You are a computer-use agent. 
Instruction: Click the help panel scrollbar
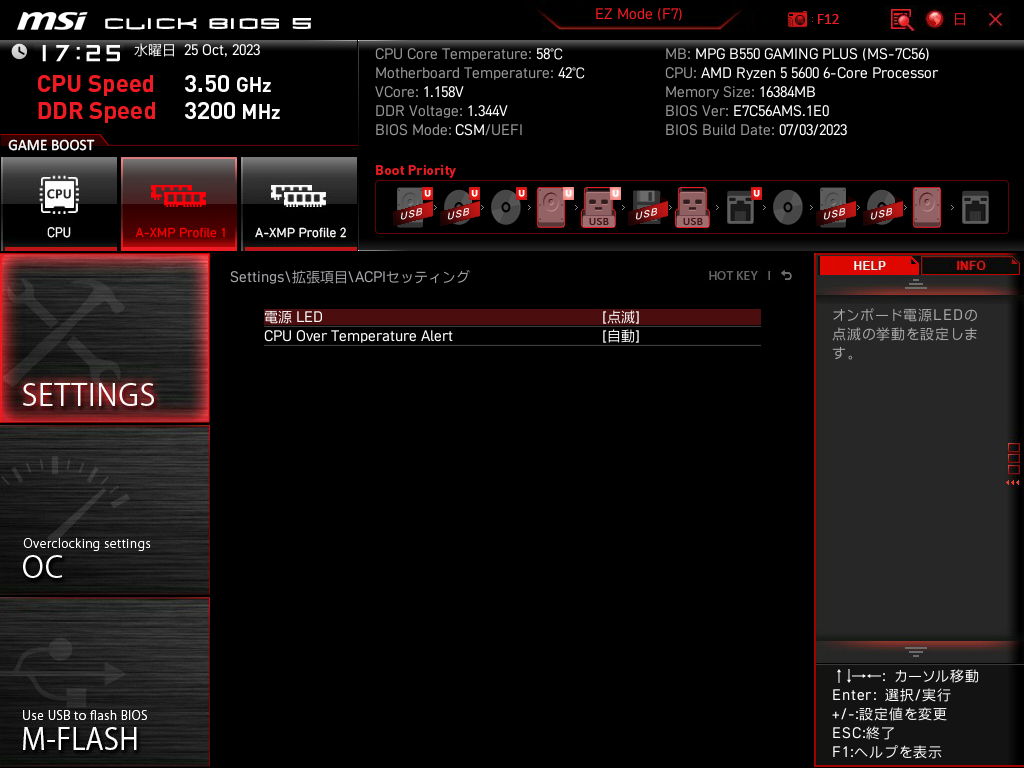(x=1013, y=460)
